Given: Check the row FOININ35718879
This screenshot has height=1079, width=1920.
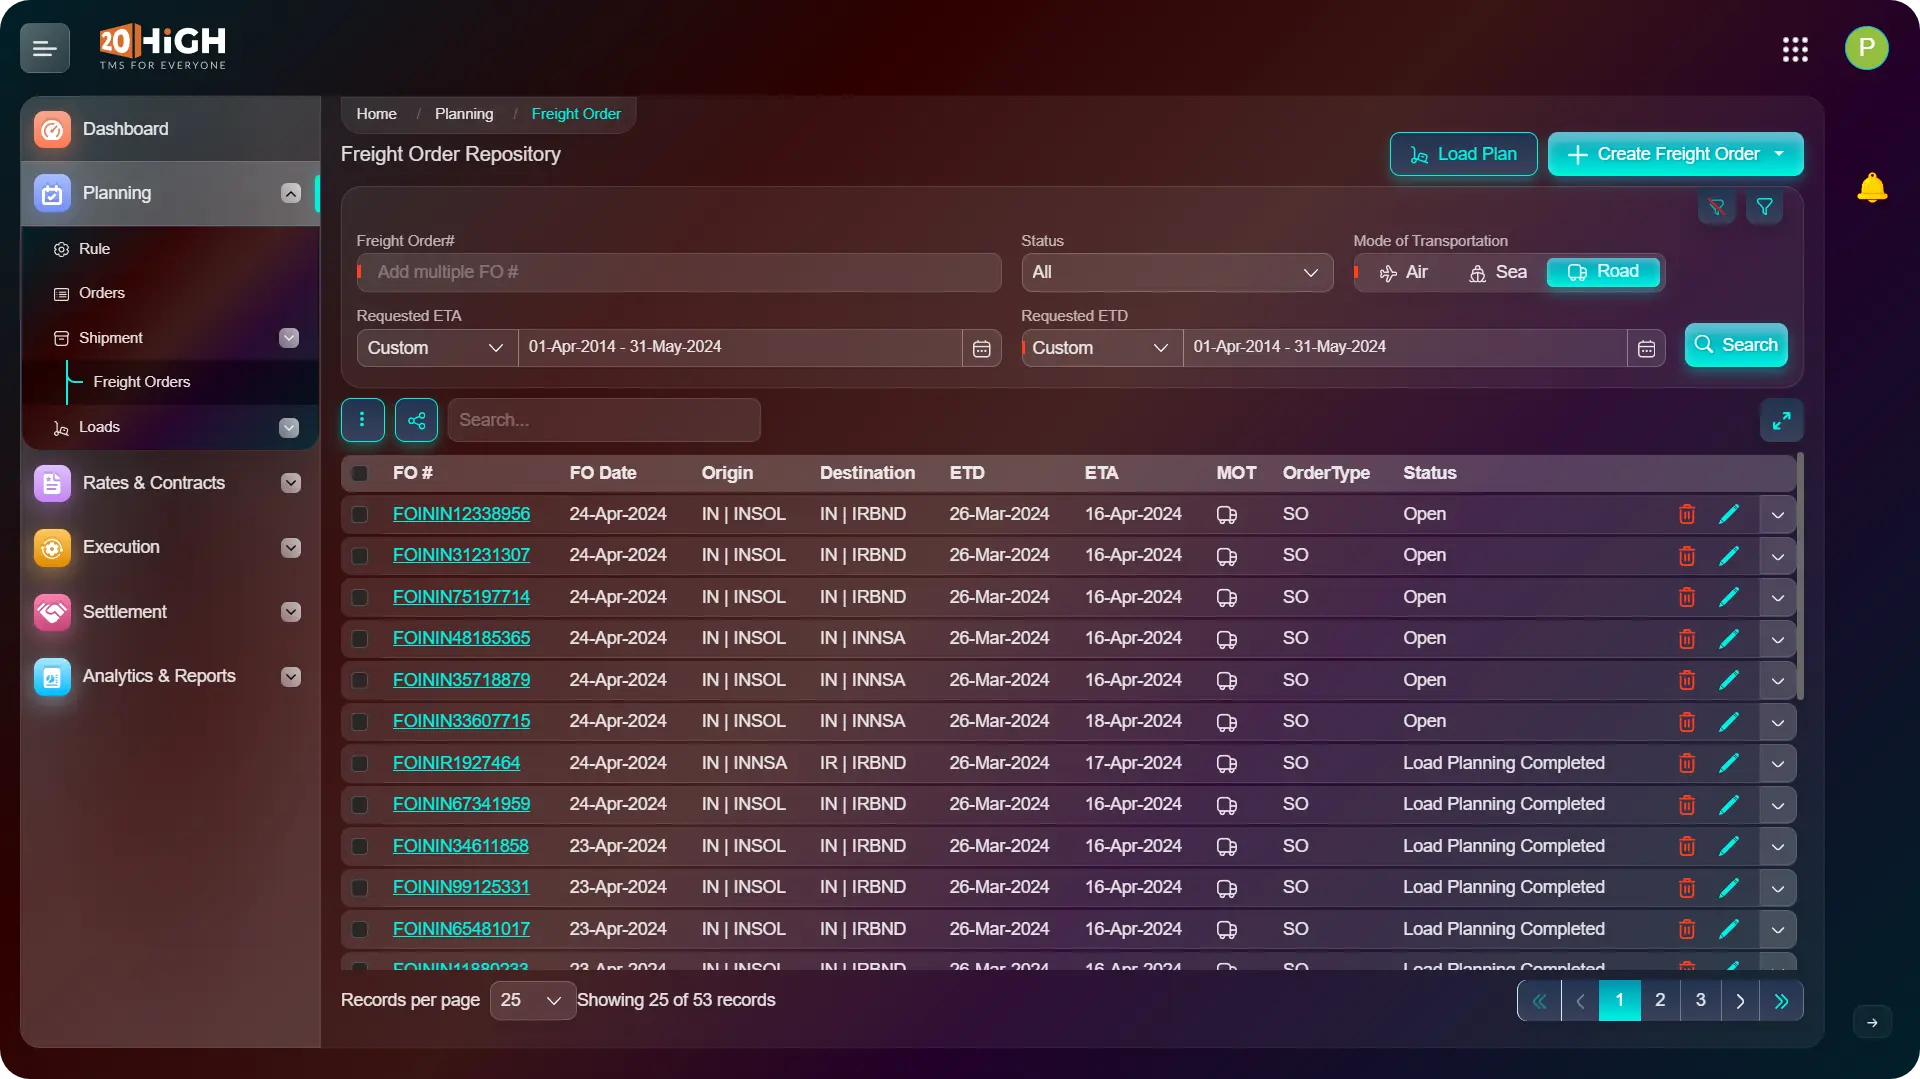Looking at the screenshot, I should [x=360, y=680].
